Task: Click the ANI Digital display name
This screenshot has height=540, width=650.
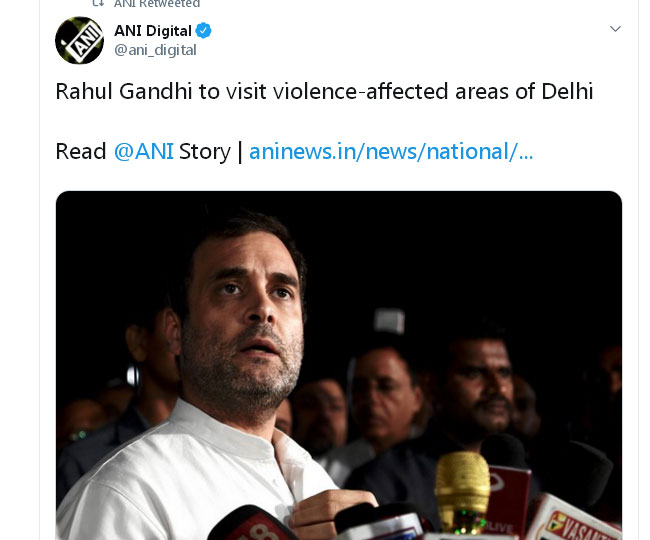Action: (153, 31)
